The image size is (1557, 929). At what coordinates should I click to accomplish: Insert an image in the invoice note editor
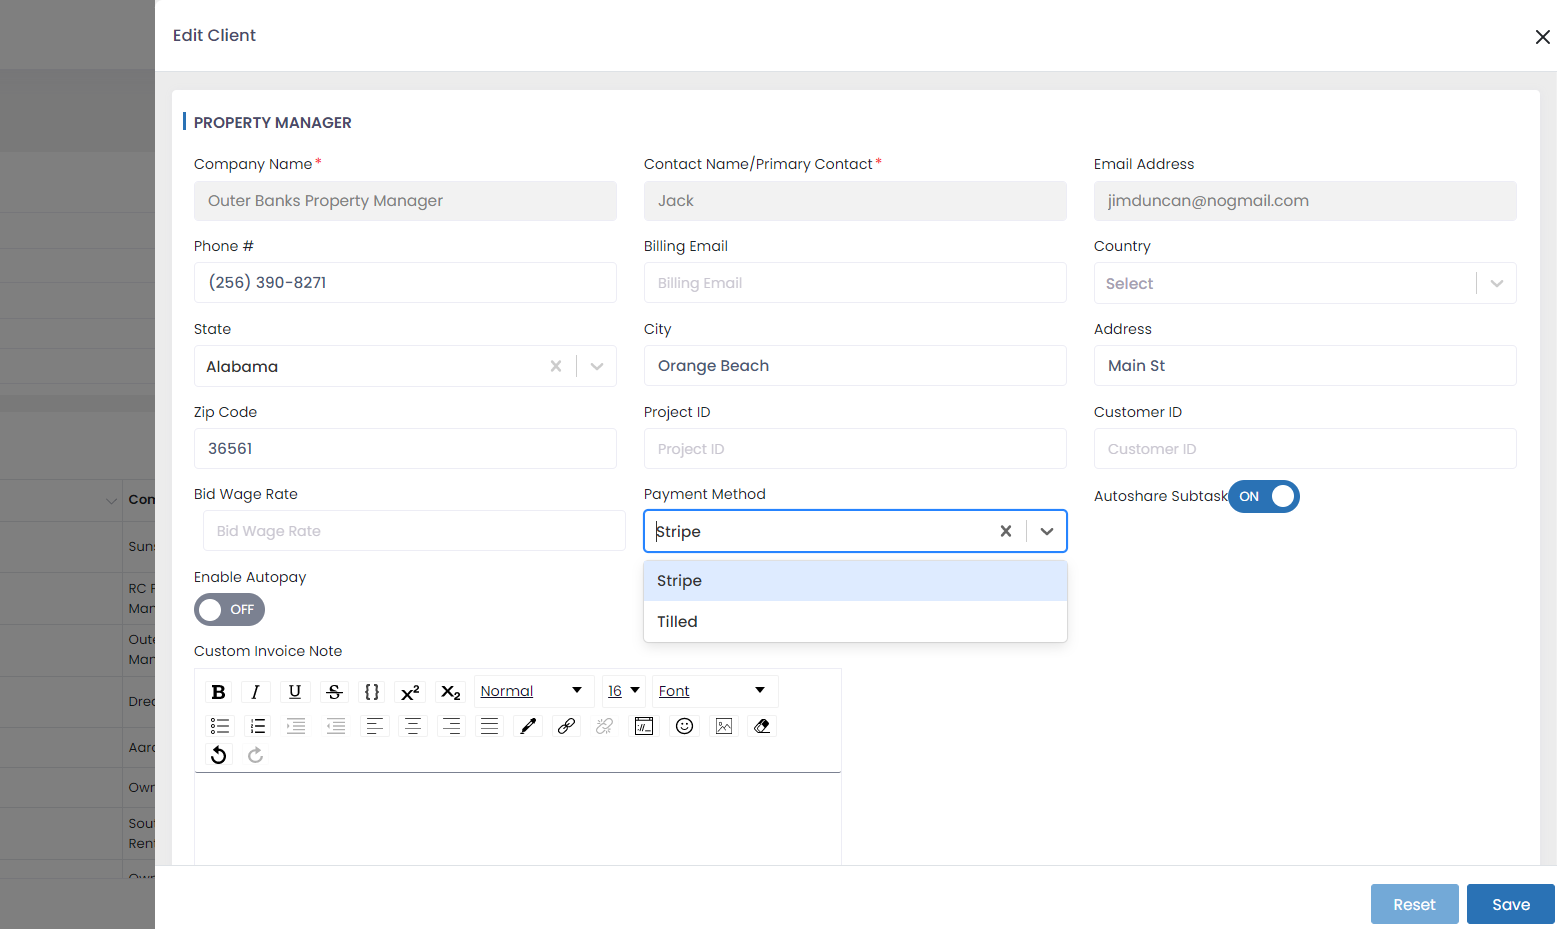pyautogui.click(x=723, y=725)
